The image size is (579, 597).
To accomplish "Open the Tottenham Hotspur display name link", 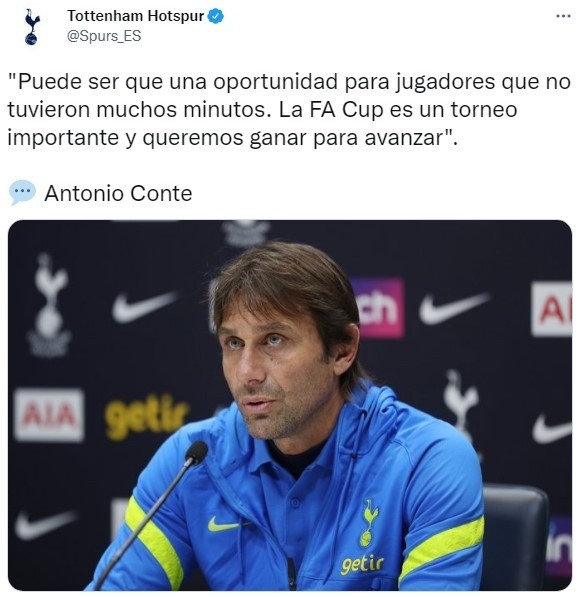I will point(136,16).
